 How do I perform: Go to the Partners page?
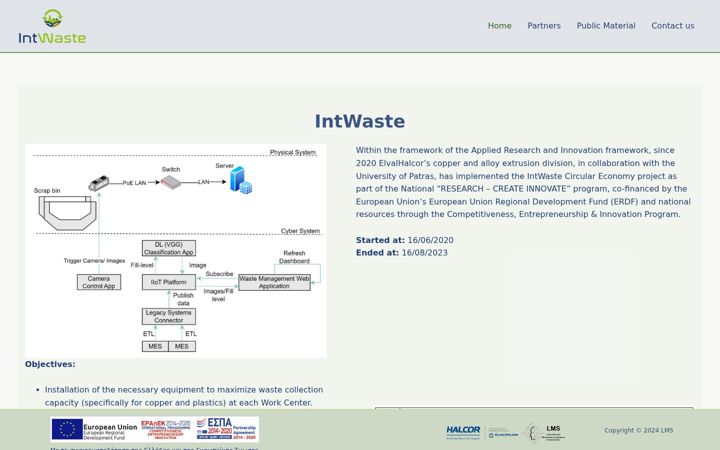(544, 26)
